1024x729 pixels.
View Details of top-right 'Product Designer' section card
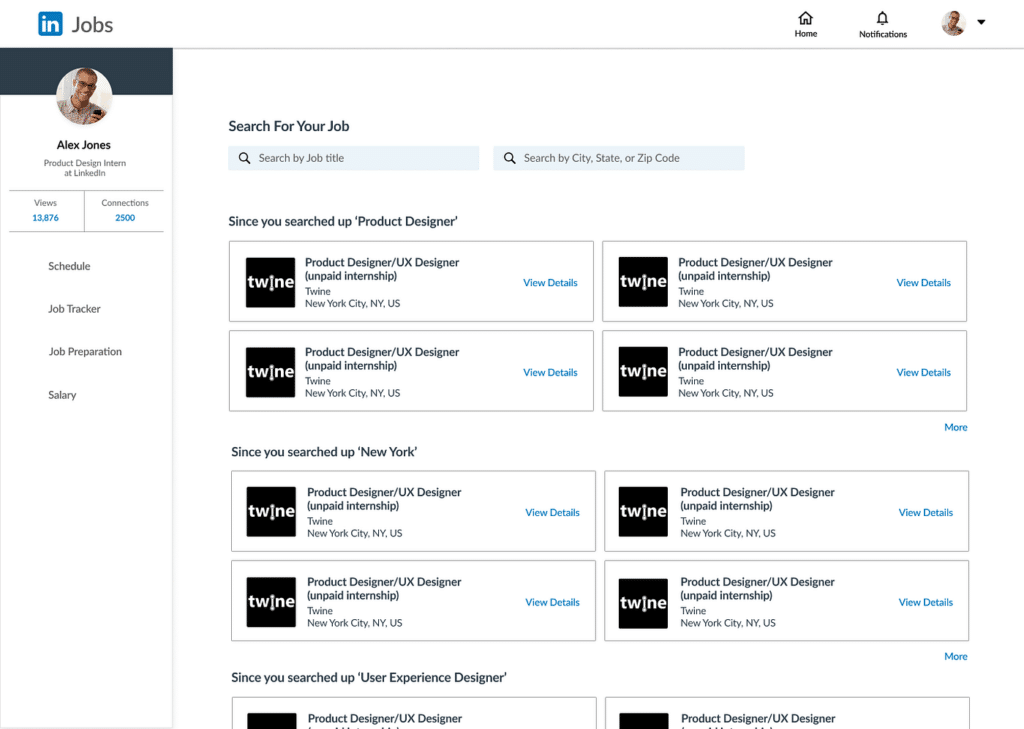(923, 283)
